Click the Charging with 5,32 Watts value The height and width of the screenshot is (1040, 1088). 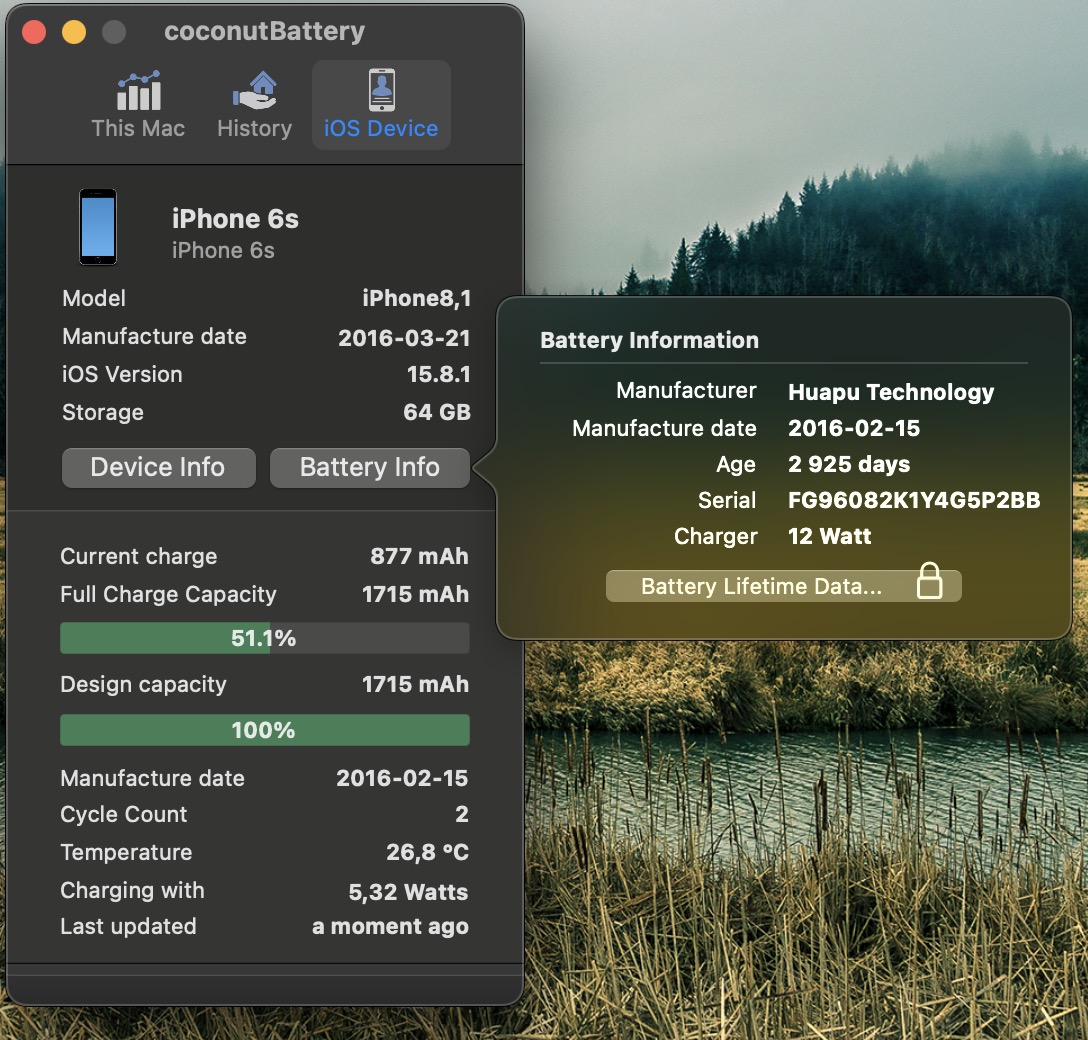pos(408,892)
